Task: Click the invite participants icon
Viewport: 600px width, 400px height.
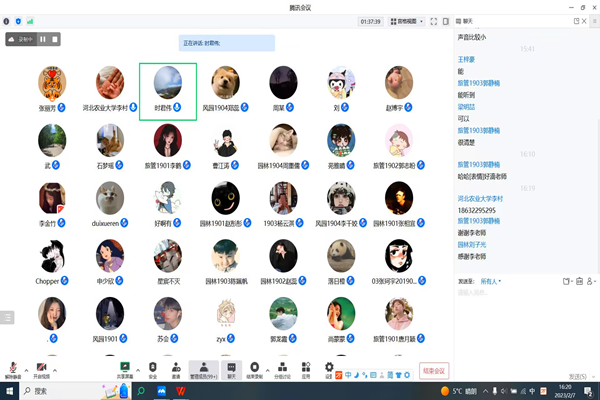Action: tap(176, 366)
